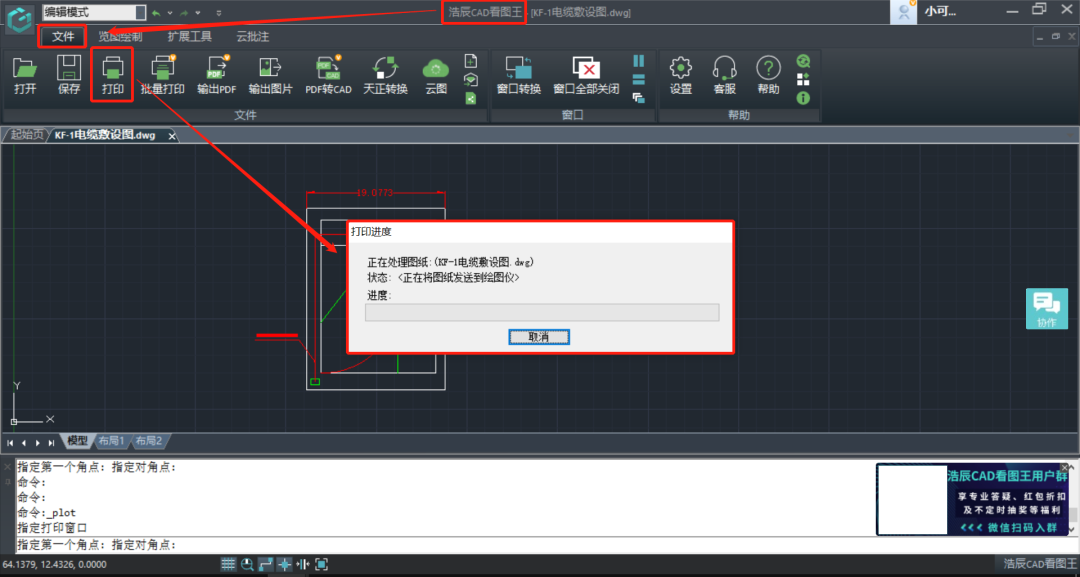This screenshot has height=577, width=1080.
Task: Open the 设置 settings panel dropdown
Action: click(x=681, y=75)
